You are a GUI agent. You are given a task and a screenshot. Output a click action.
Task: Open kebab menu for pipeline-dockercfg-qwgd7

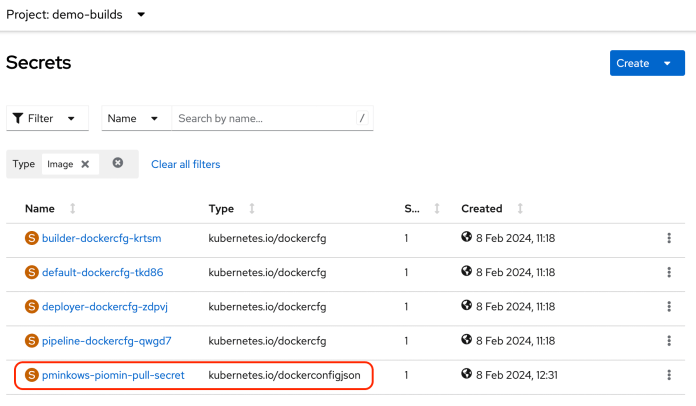click(x=669, y=341)
